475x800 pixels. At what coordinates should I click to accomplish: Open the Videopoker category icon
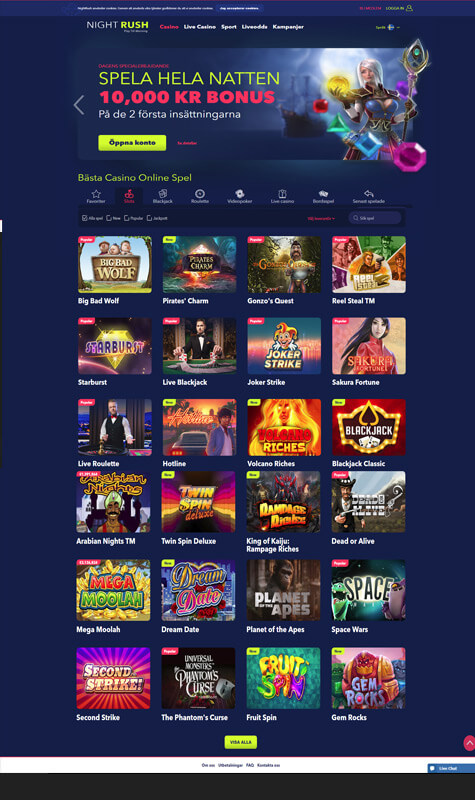pos(239,193)
